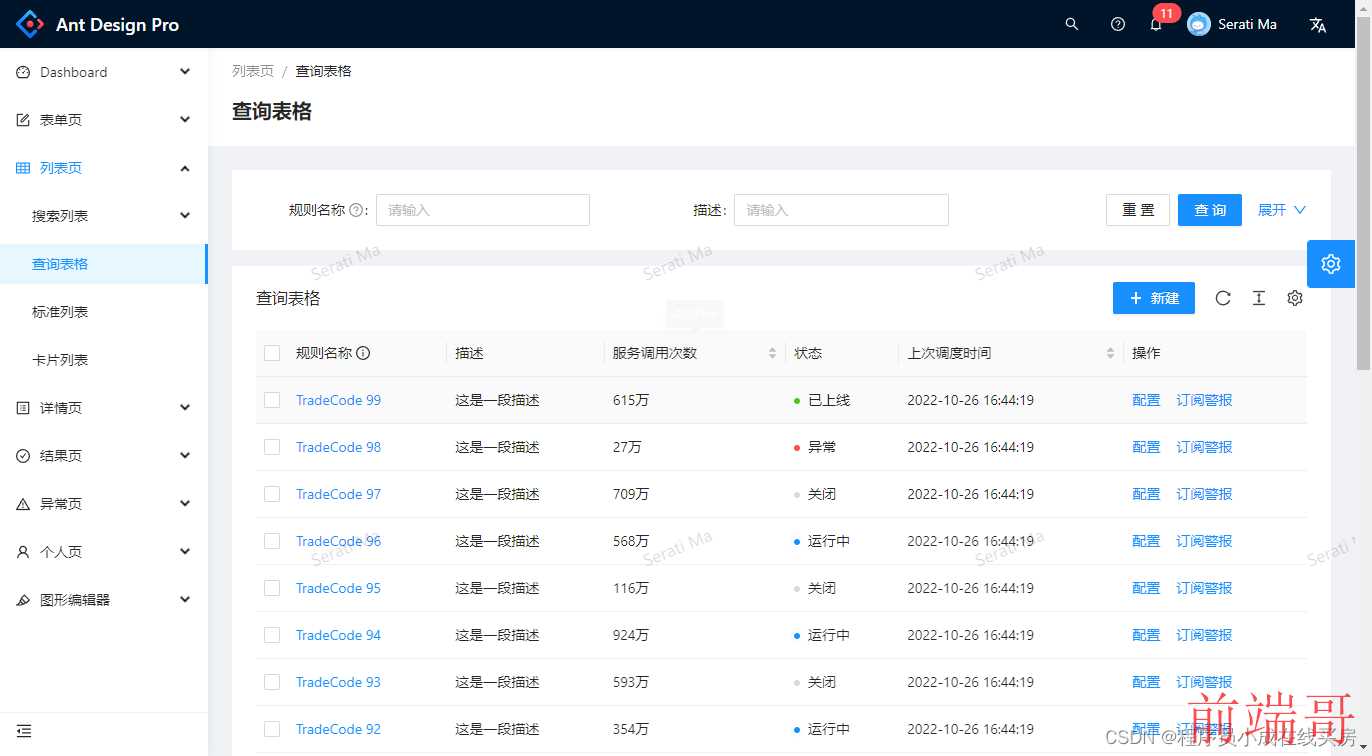Image resolution: width=1372 pixels, height=756 pixels.
Task: Click 配置 in TradeCode 98 row
Action: (1146, 447)
